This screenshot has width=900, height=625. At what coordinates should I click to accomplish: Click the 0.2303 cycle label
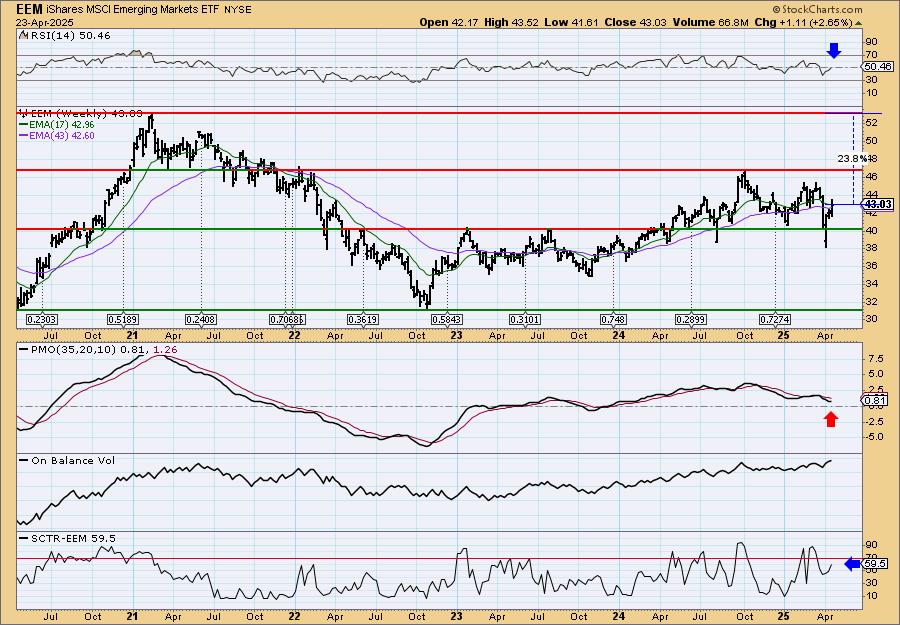click(42, 319)
